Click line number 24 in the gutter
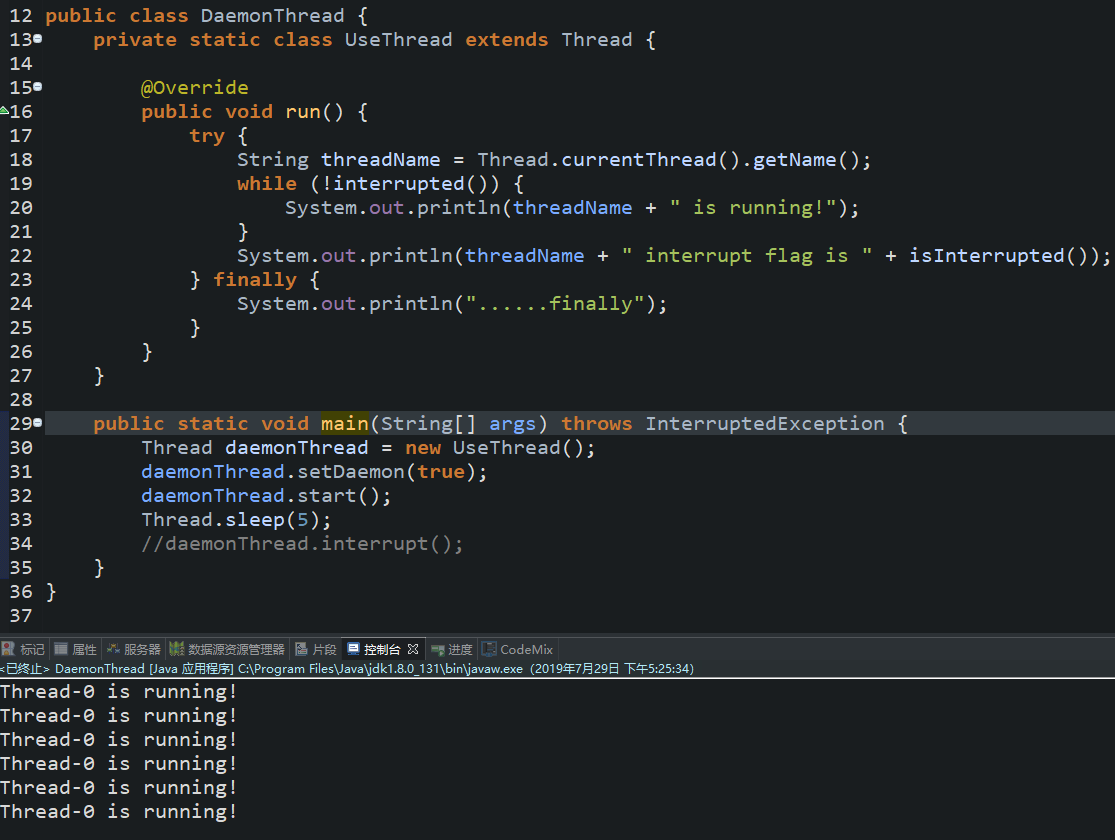 pyautogui.click(x=21, y=304)
